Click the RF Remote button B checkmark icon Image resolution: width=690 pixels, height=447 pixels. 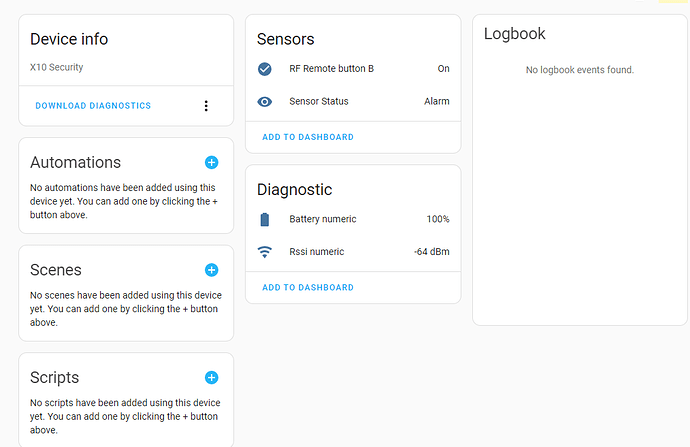[x=265, y=69]
